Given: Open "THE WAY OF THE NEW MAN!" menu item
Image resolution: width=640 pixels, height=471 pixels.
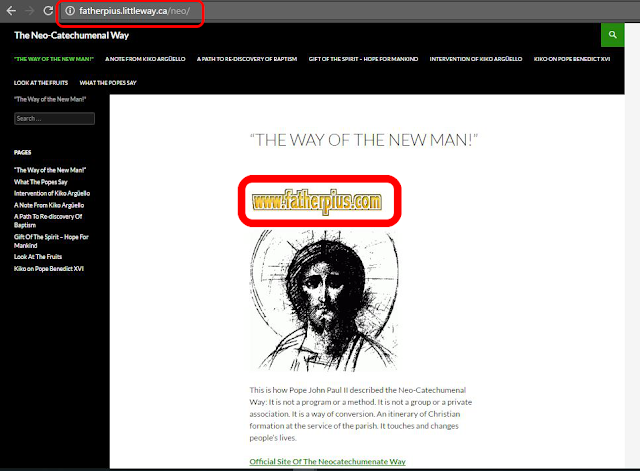Looking at the screenshot, I should pos(54,59).
